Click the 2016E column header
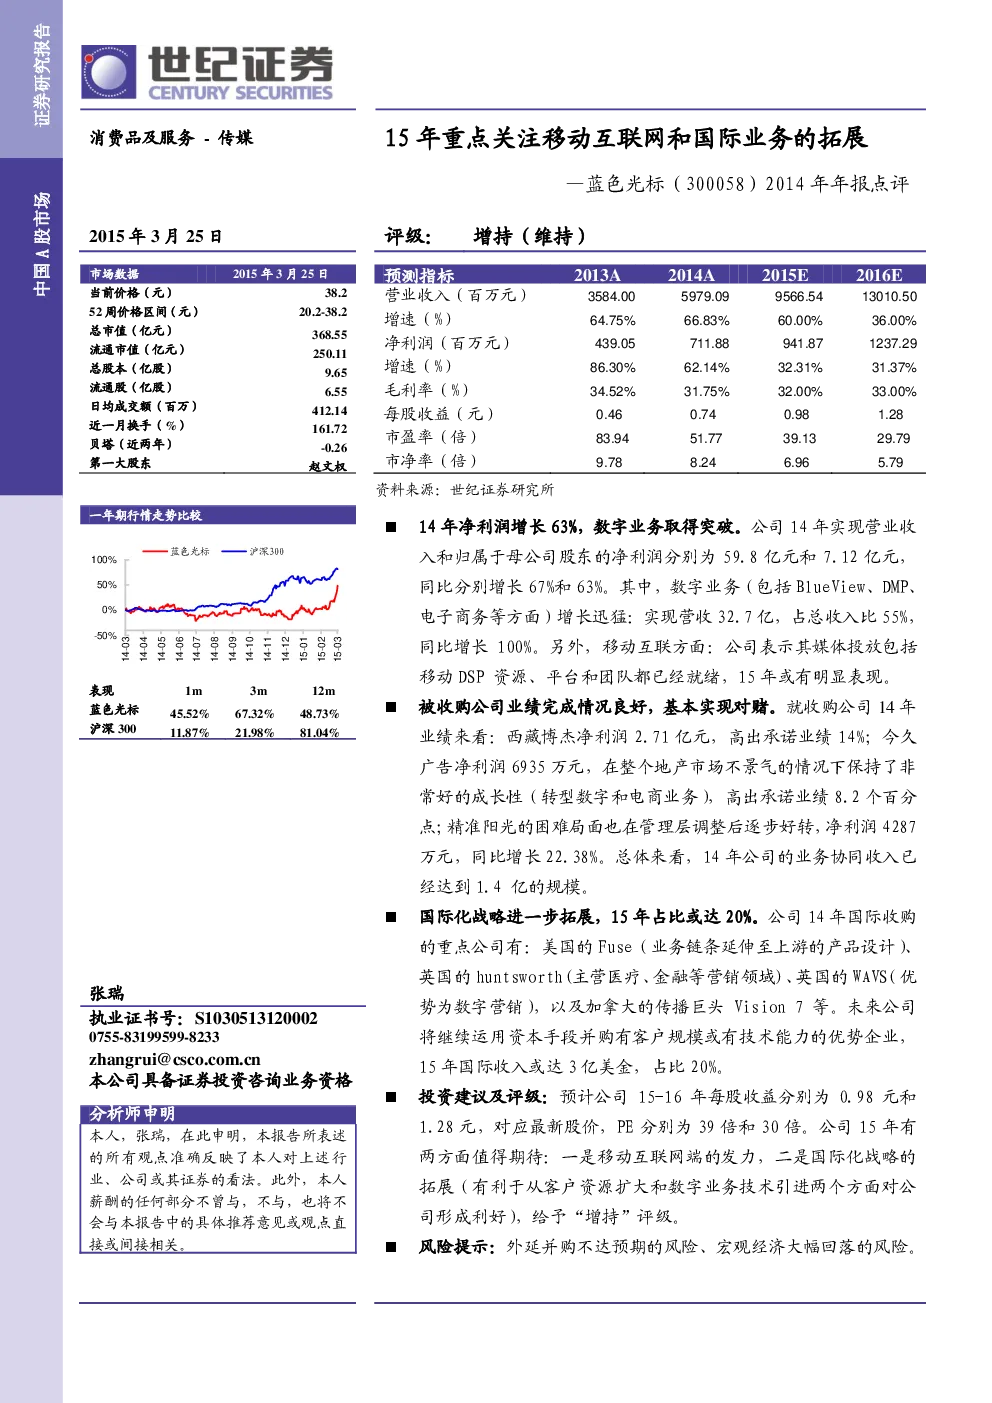Image resolution: width=992 pixels, height=1403 pixels. point(879,275)
